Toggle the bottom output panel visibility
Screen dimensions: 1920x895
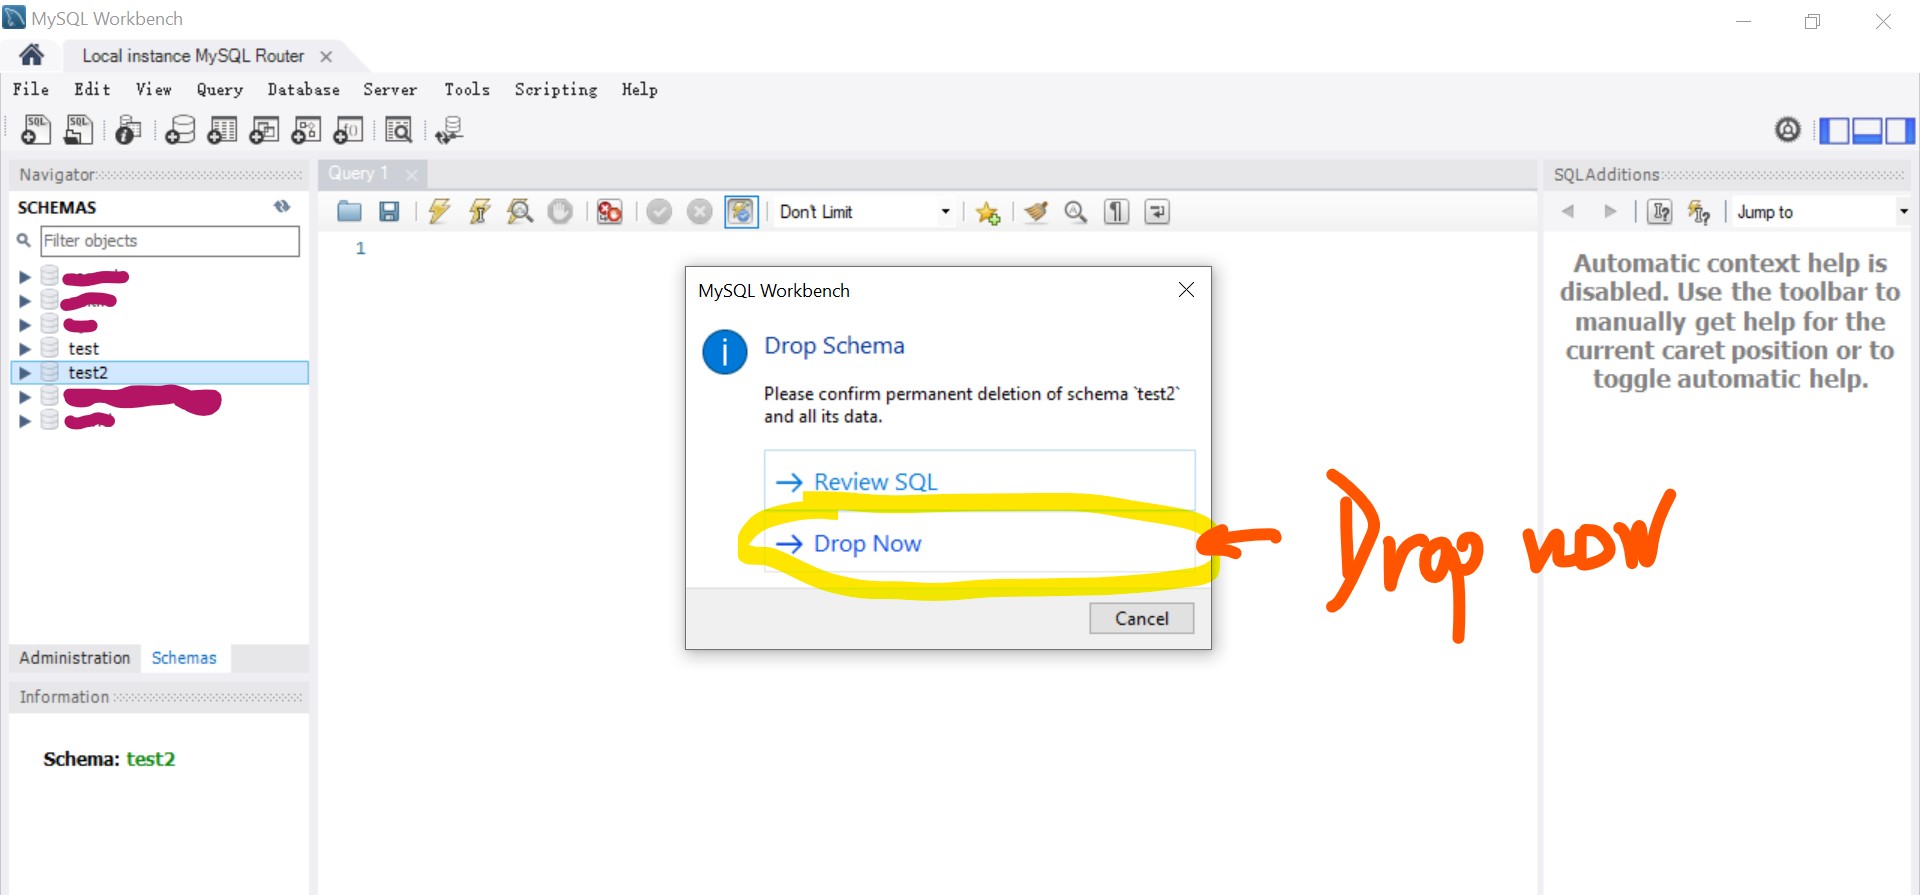(x=1867, y=130)
